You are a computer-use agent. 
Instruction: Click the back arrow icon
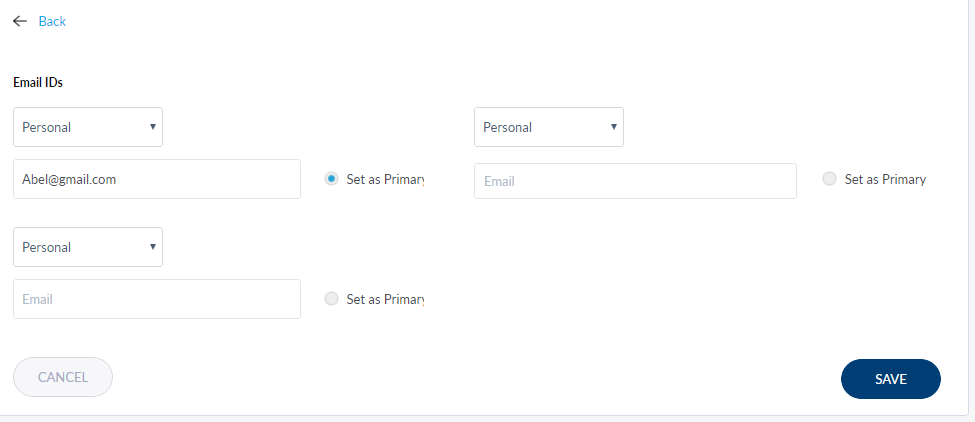19,21
